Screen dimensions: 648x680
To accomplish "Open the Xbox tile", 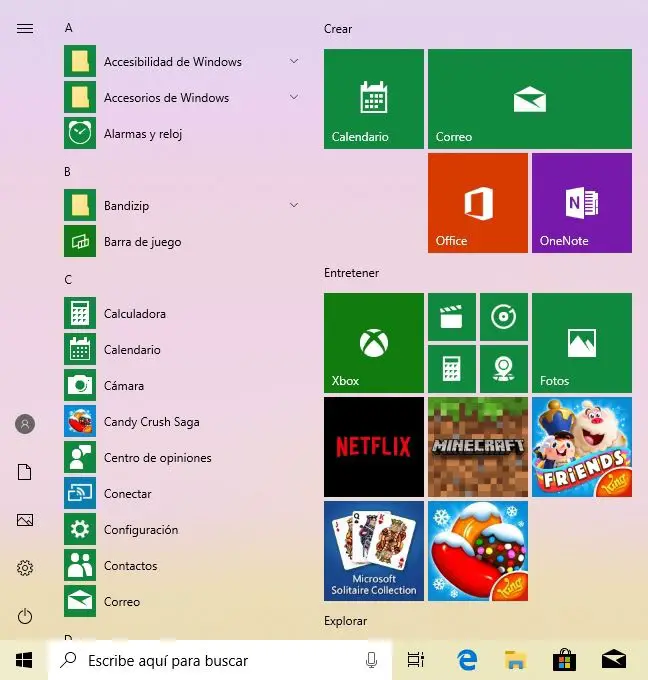I will pos(373,343).
